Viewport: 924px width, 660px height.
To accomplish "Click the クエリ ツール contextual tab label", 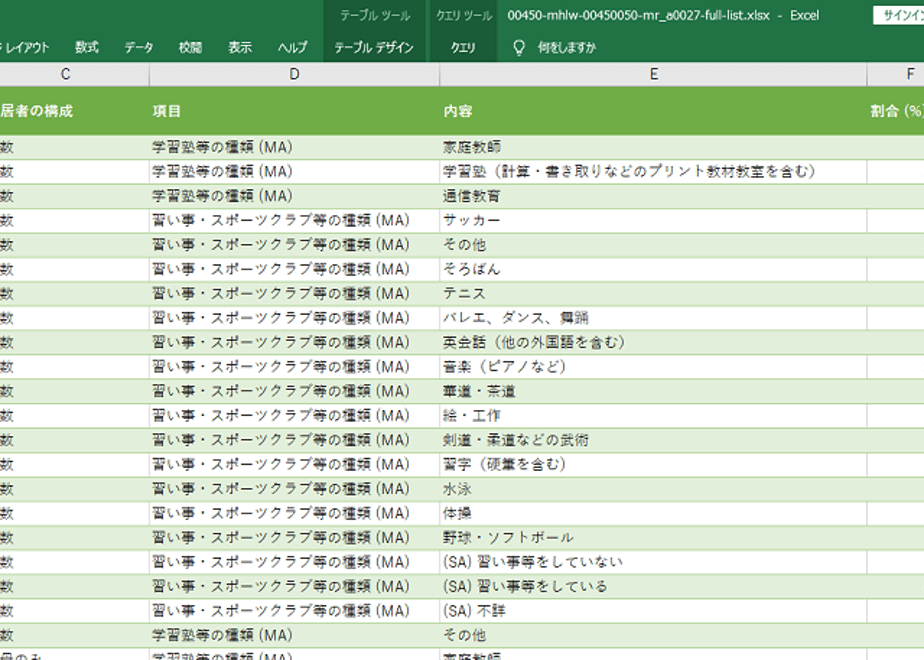I will point(464,16).
